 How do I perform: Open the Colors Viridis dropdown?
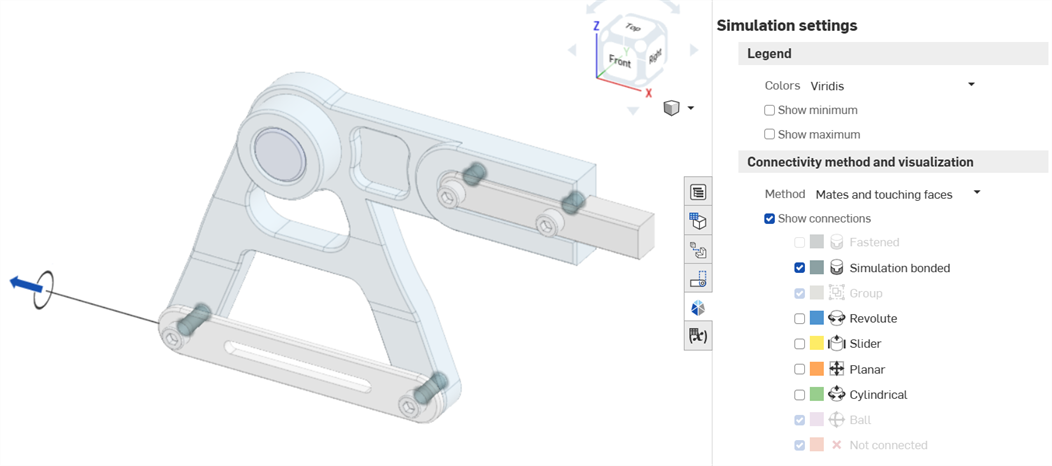pos(891,86)
